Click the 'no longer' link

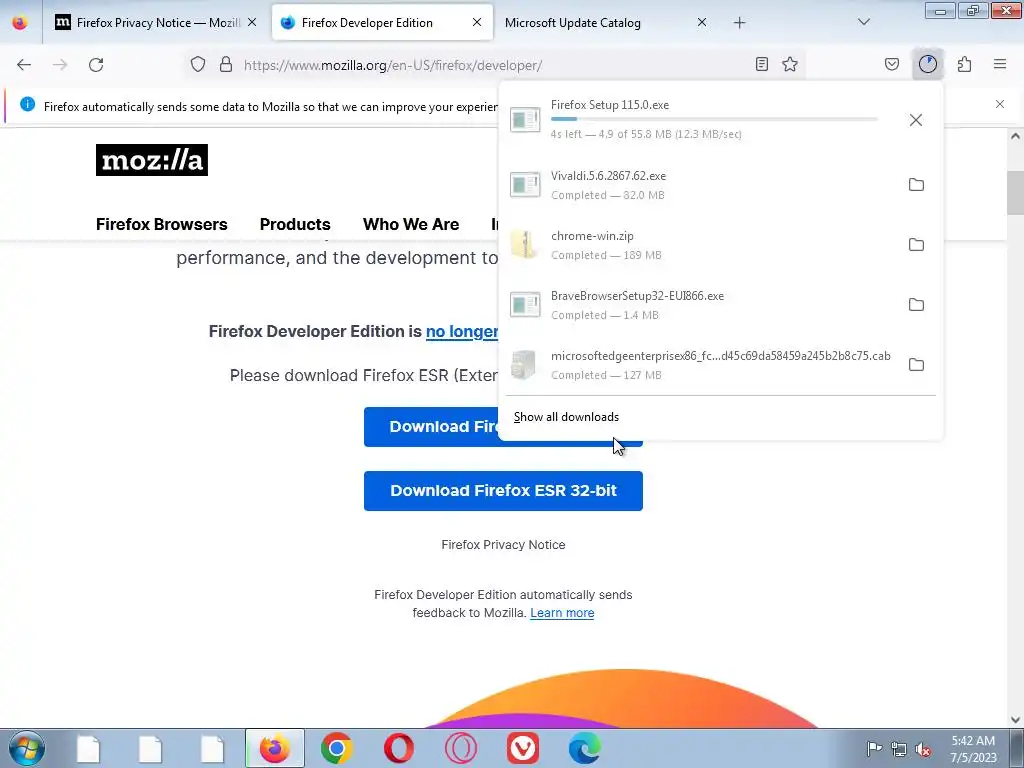click(x=462, y=332)
